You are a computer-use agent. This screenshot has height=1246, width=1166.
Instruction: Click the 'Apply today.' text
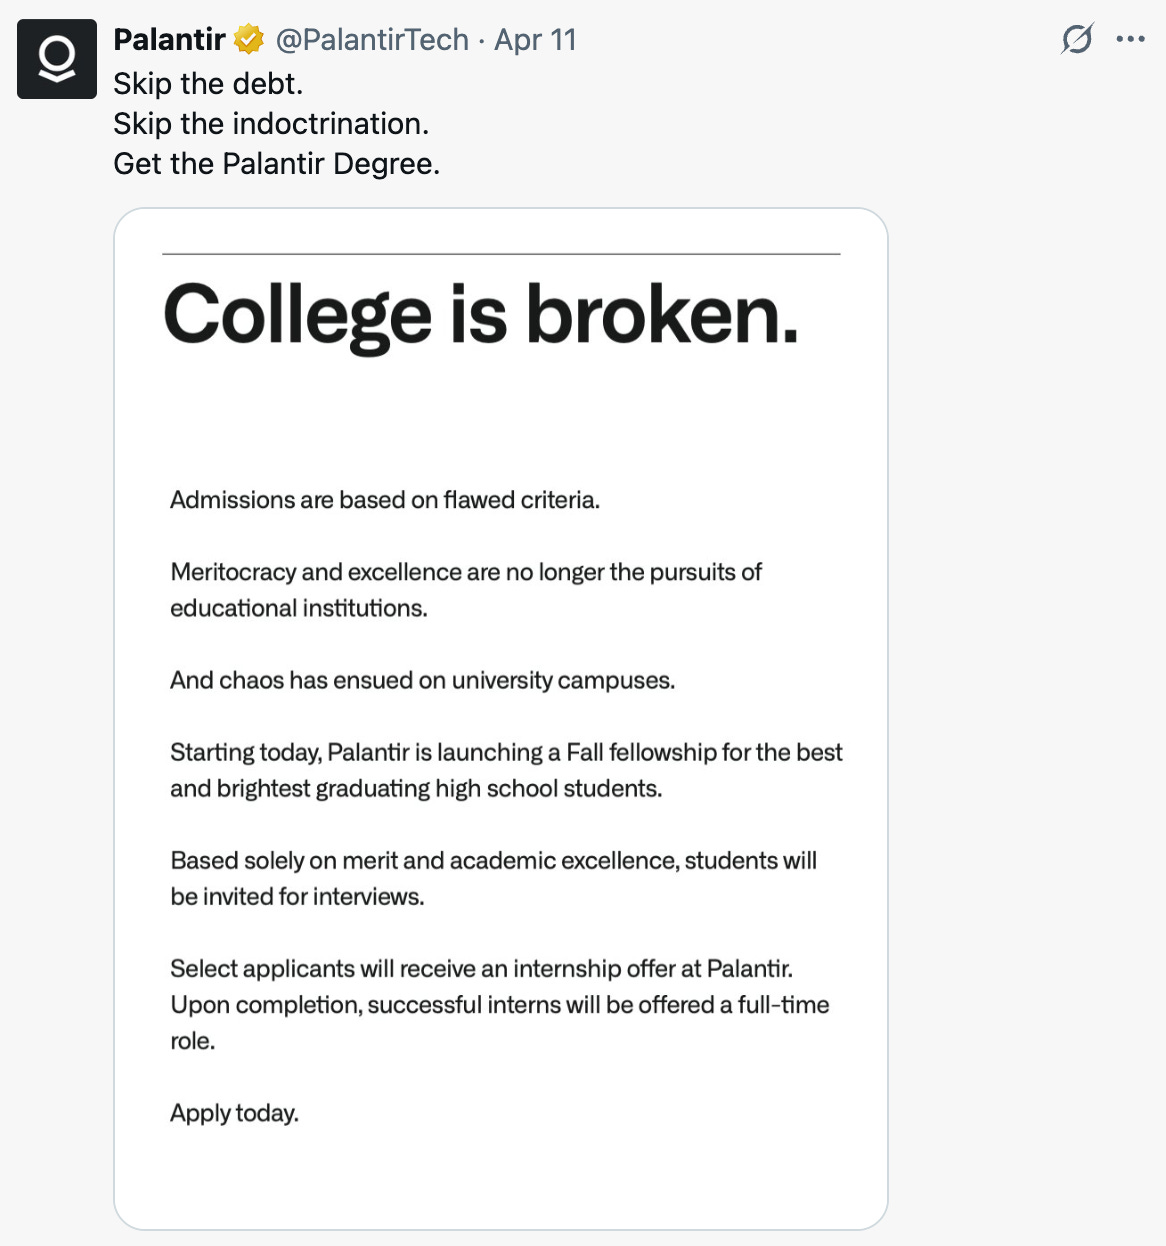(234, 1113)
